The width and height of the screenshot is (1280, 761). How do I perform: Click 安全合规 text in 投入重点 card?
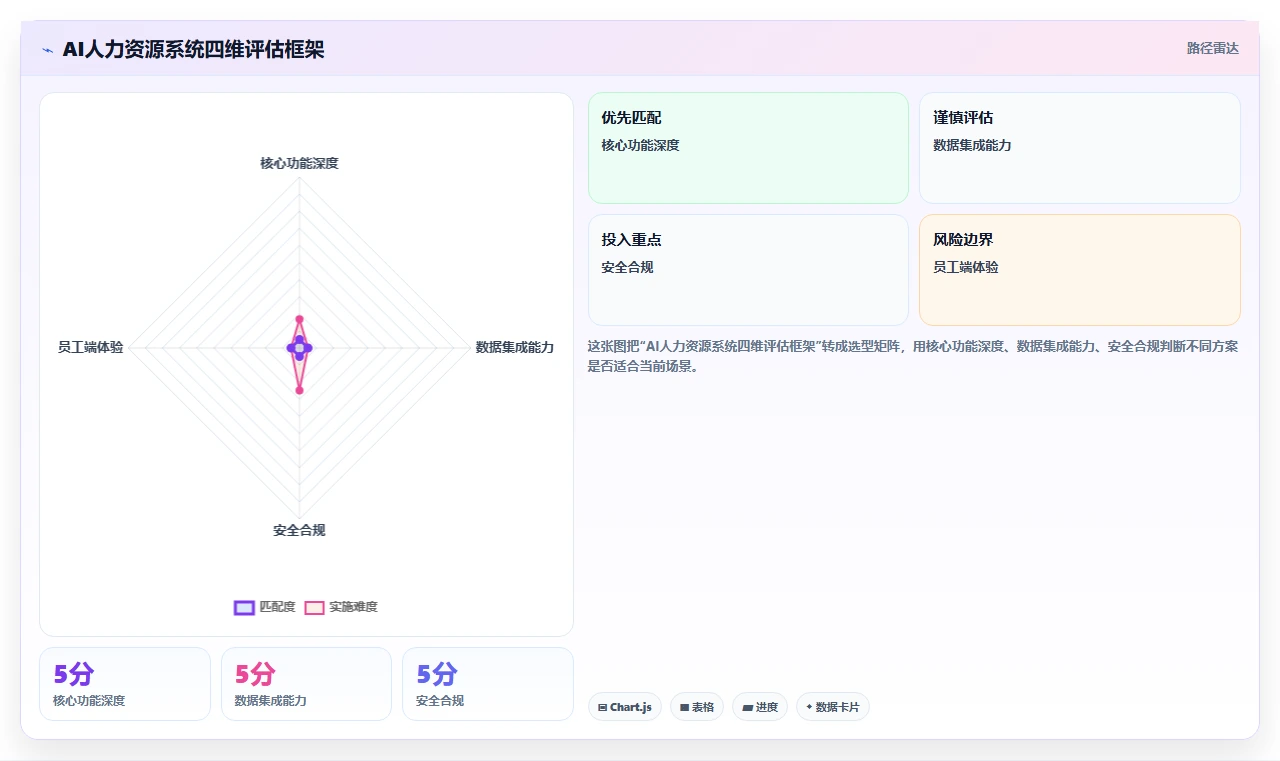[x=627, y=267]
